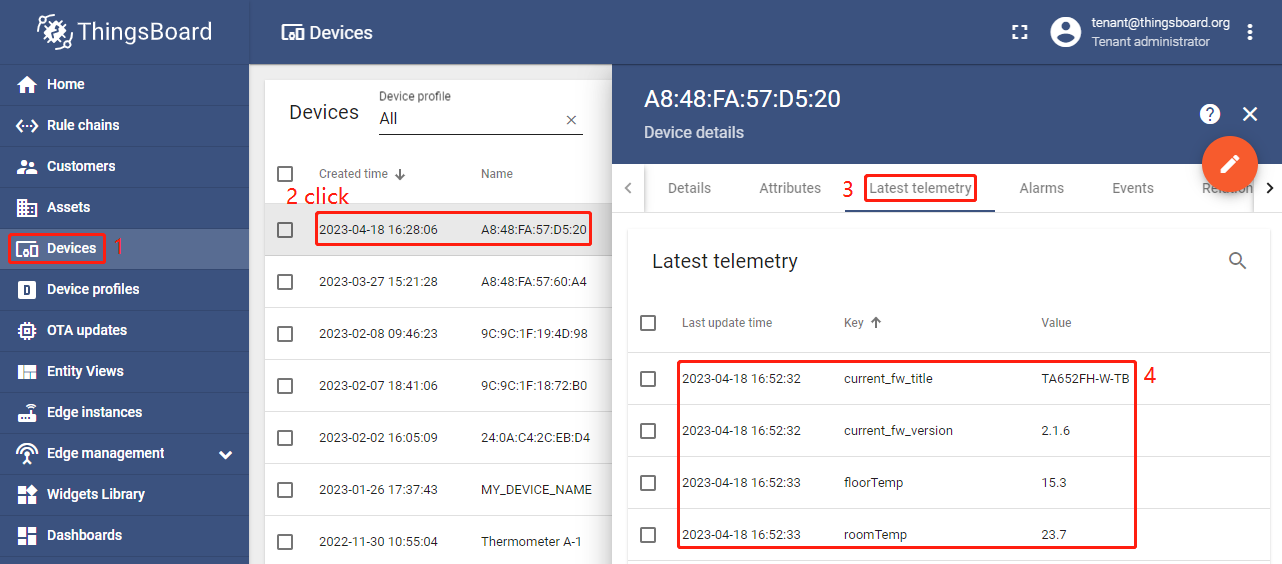Switch to the Latest telemetry tab
Screen dimensions: 1282x564
920,188
